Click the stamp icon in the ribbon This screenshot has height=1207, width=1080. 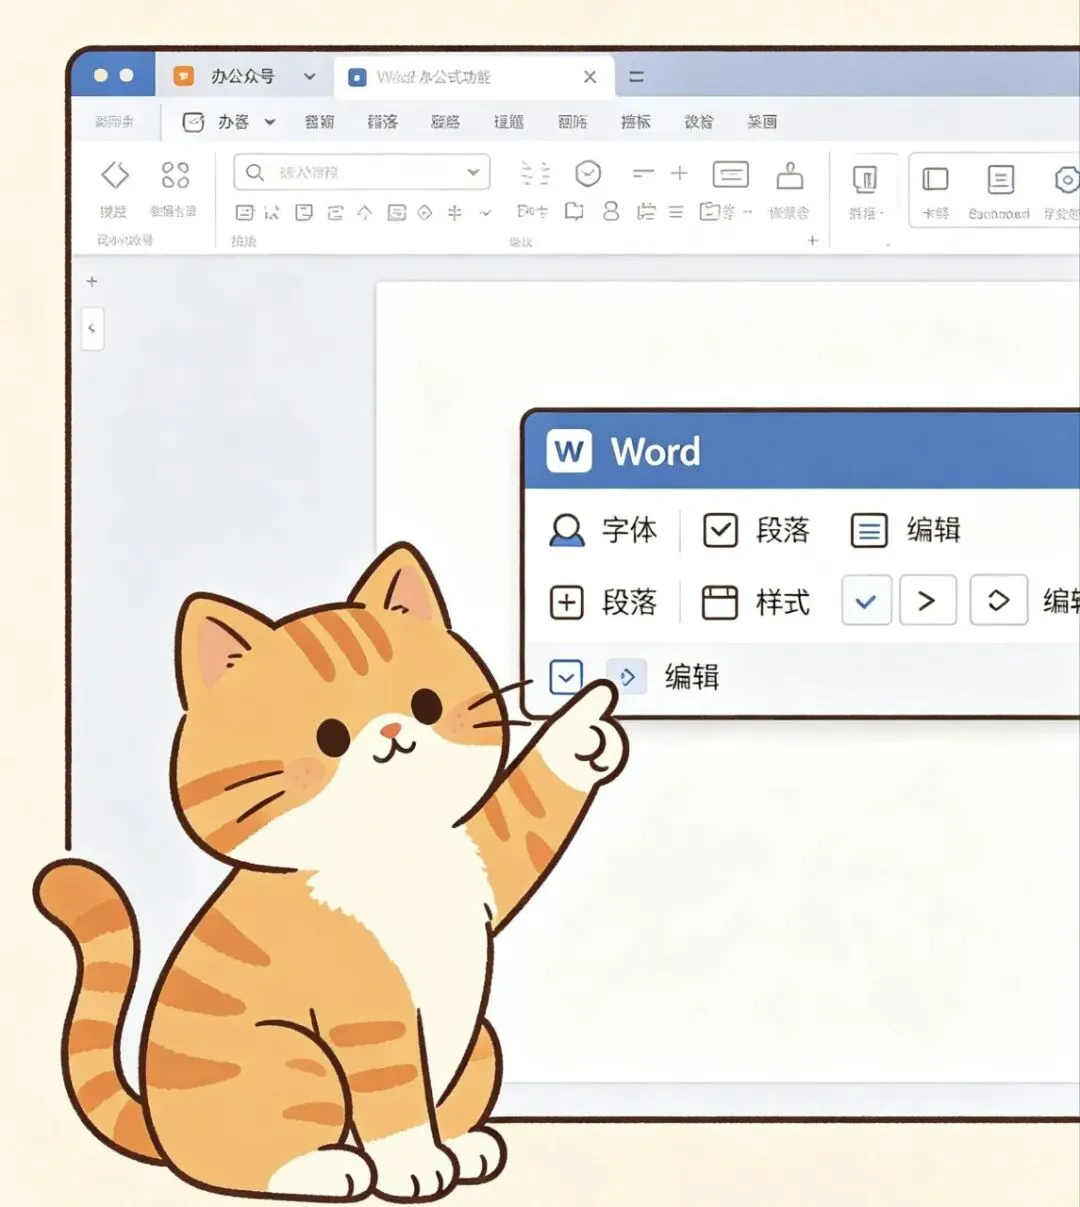[790, 175]
